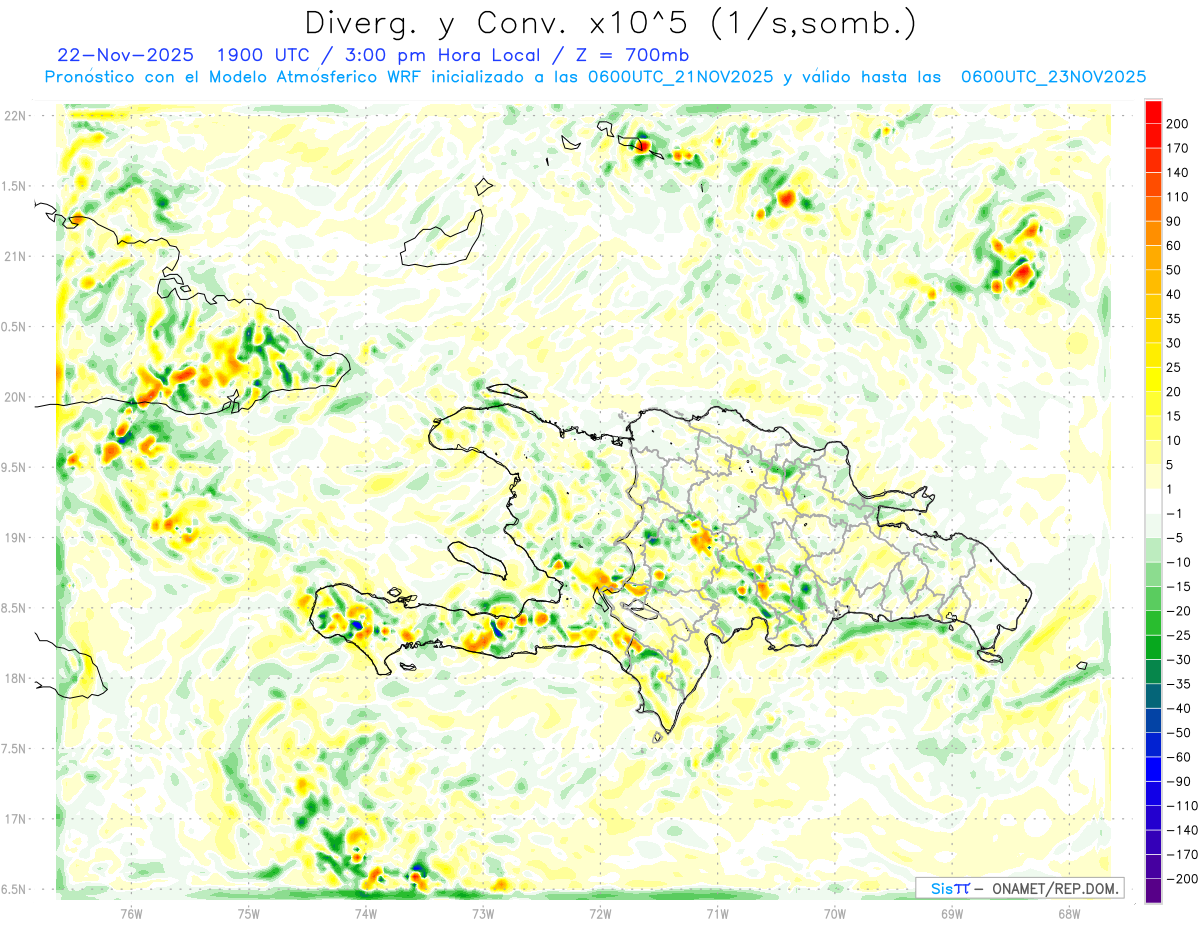This screenshot has height=927, width=1200.
Task: Click the colorbar value "200" at top
Action: (x=1177, y=123)
